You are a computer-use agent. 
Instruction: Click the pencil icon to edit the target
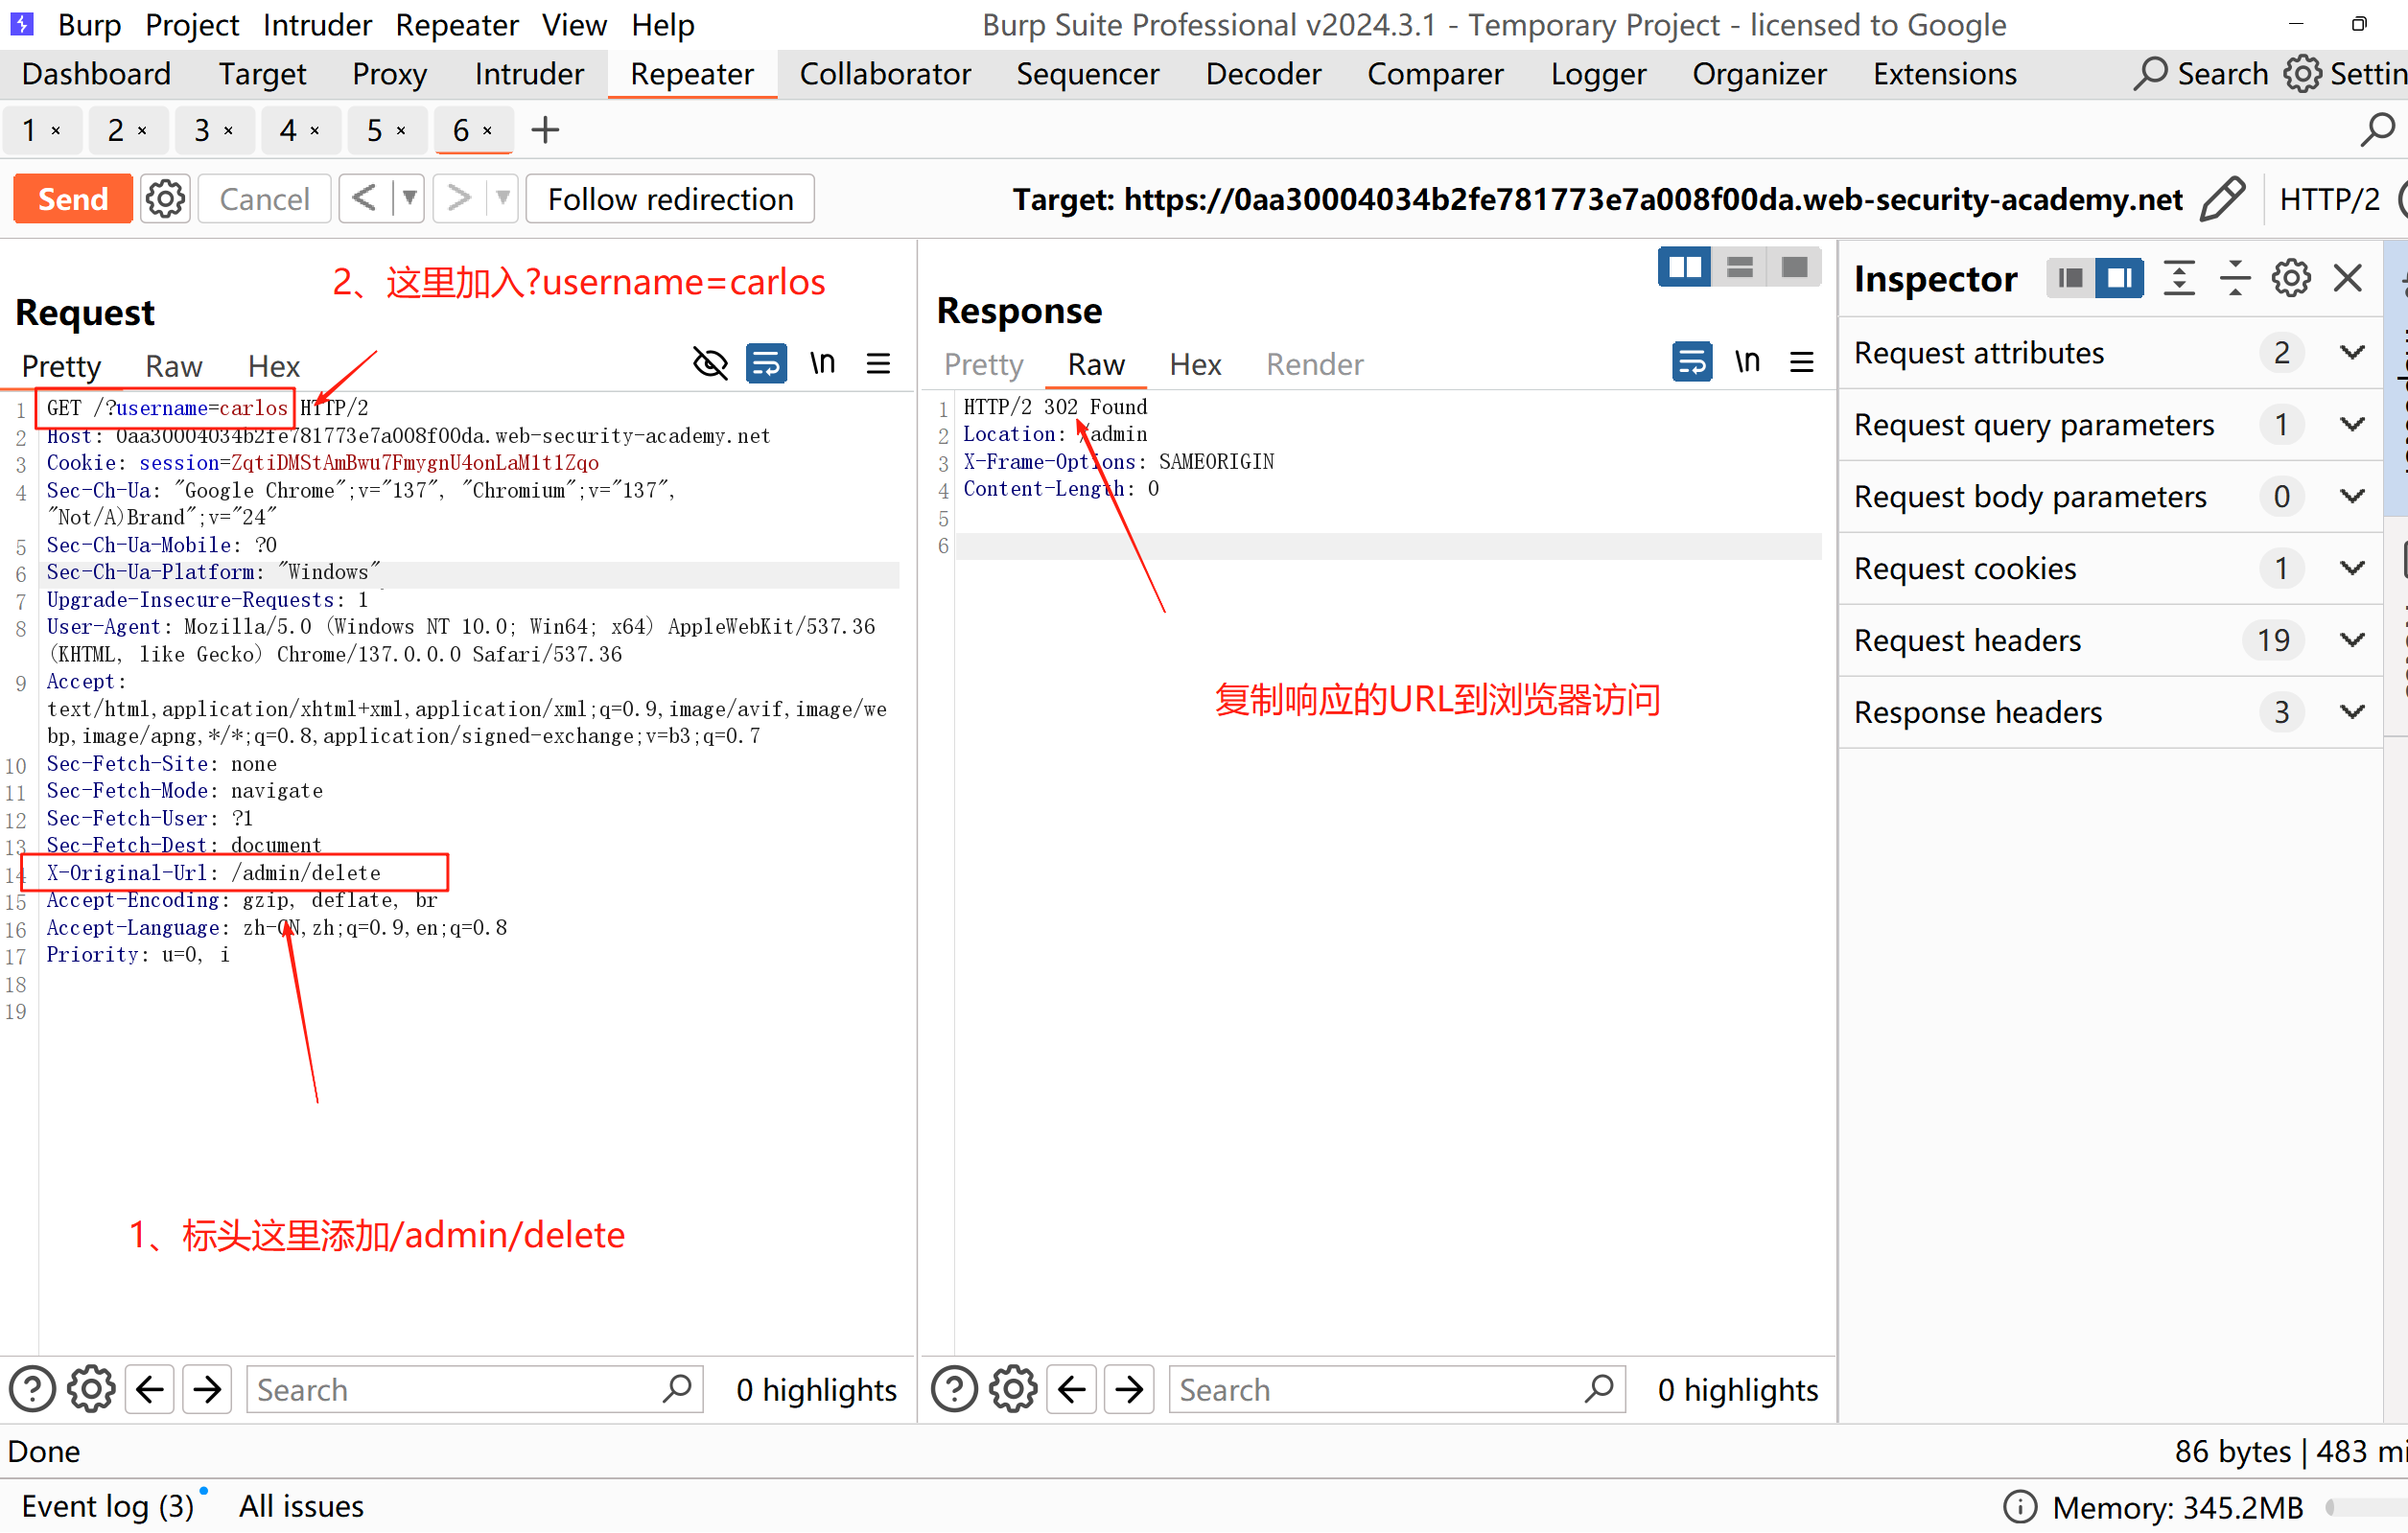[x=2222, y=199]
